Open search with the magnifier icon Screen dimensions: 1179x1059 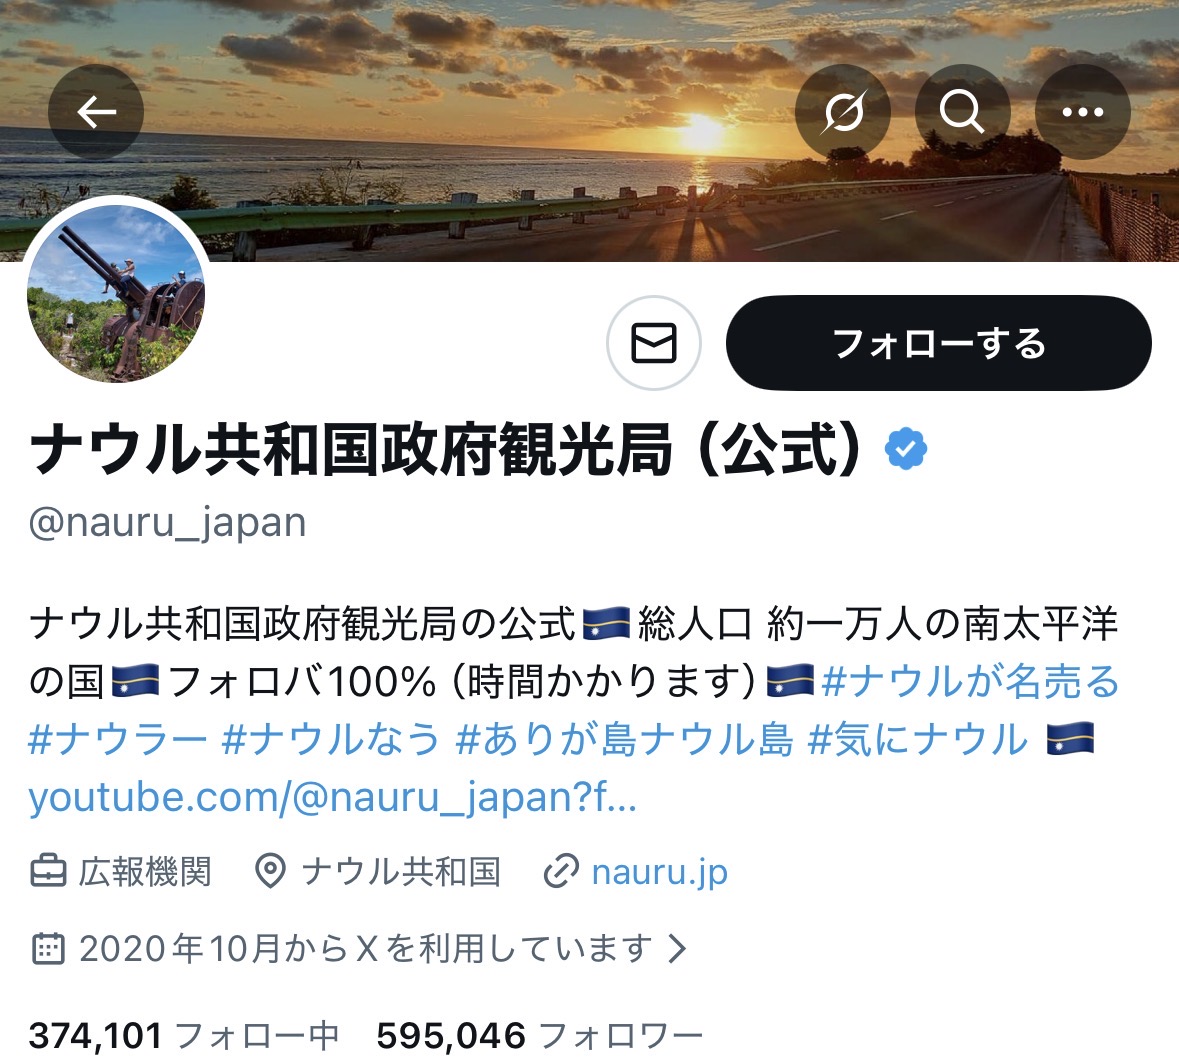point(962,112)
